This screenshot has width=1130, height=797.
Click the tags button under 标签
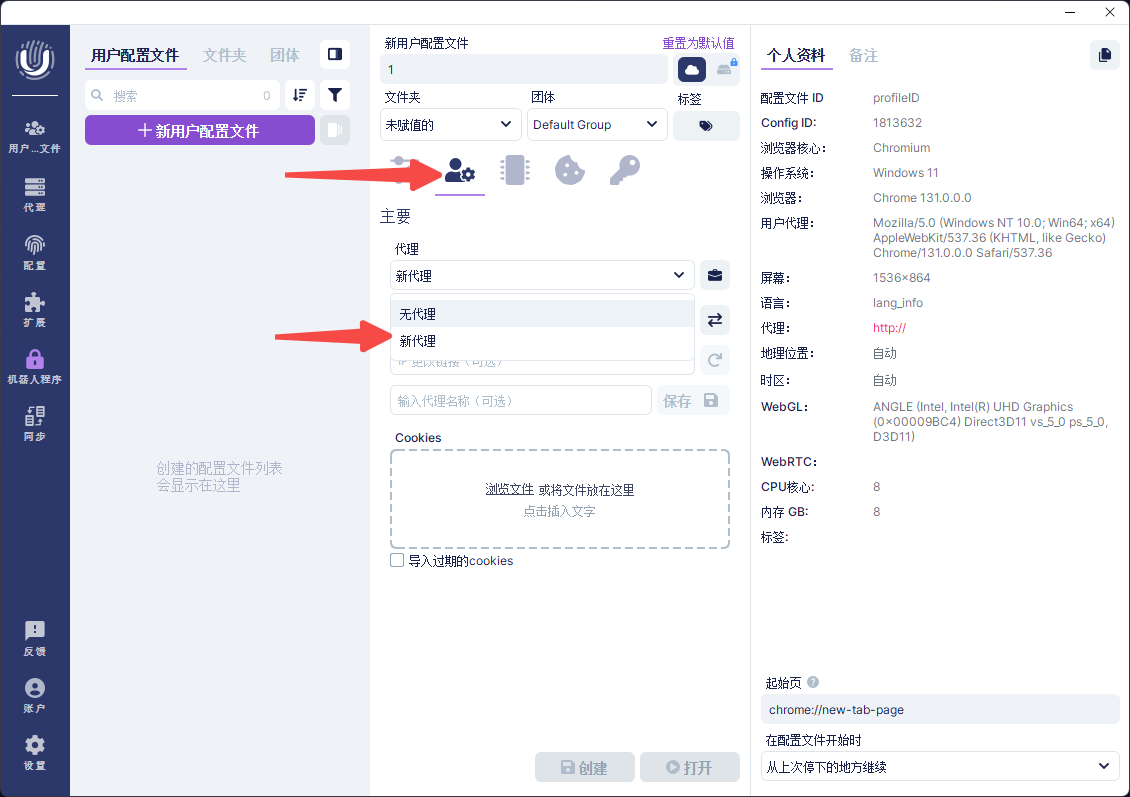[706, 126]
